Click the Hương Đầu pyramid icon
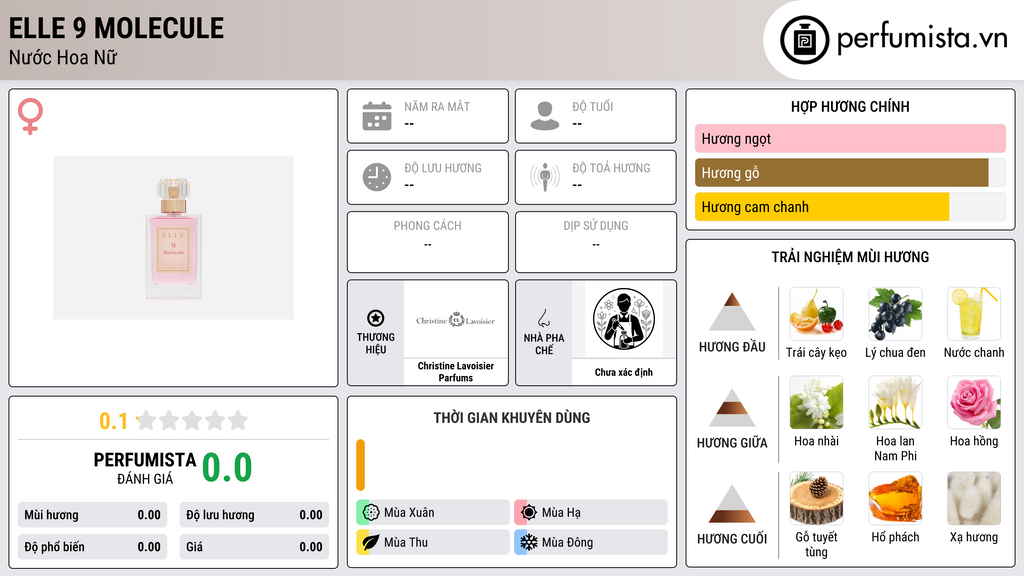The width and height of the screenshot is (1024, 576). 732,312
